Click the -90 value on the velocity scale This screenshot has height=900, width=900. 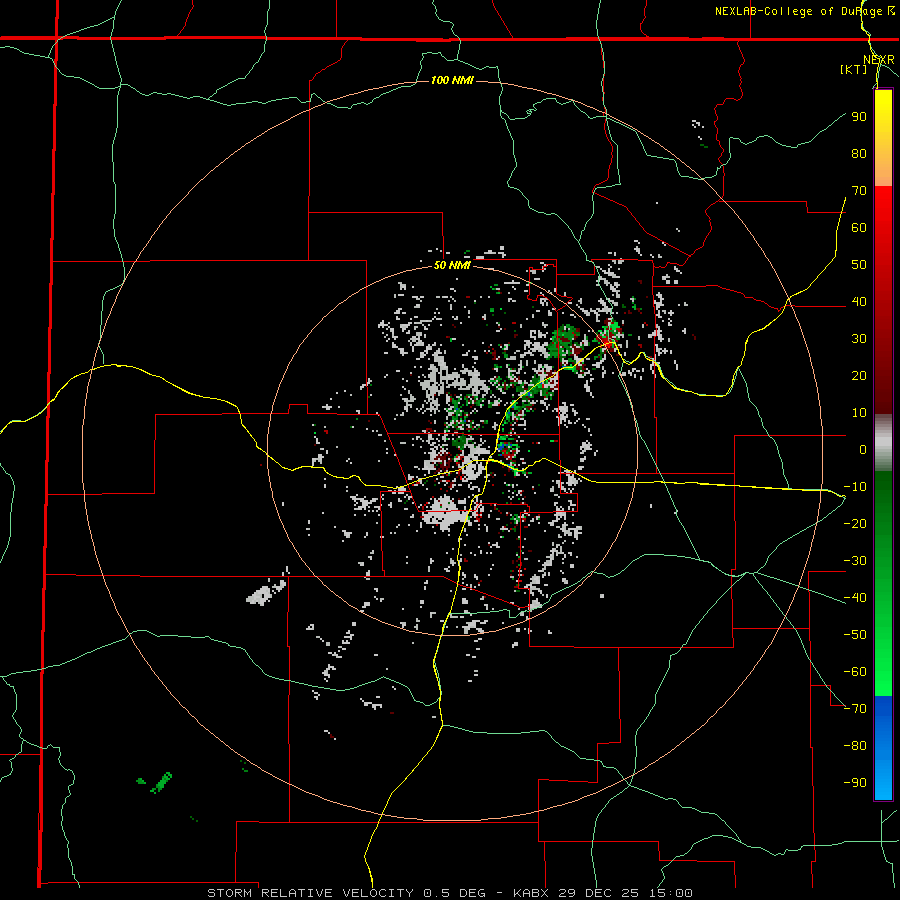pos(855,783)
